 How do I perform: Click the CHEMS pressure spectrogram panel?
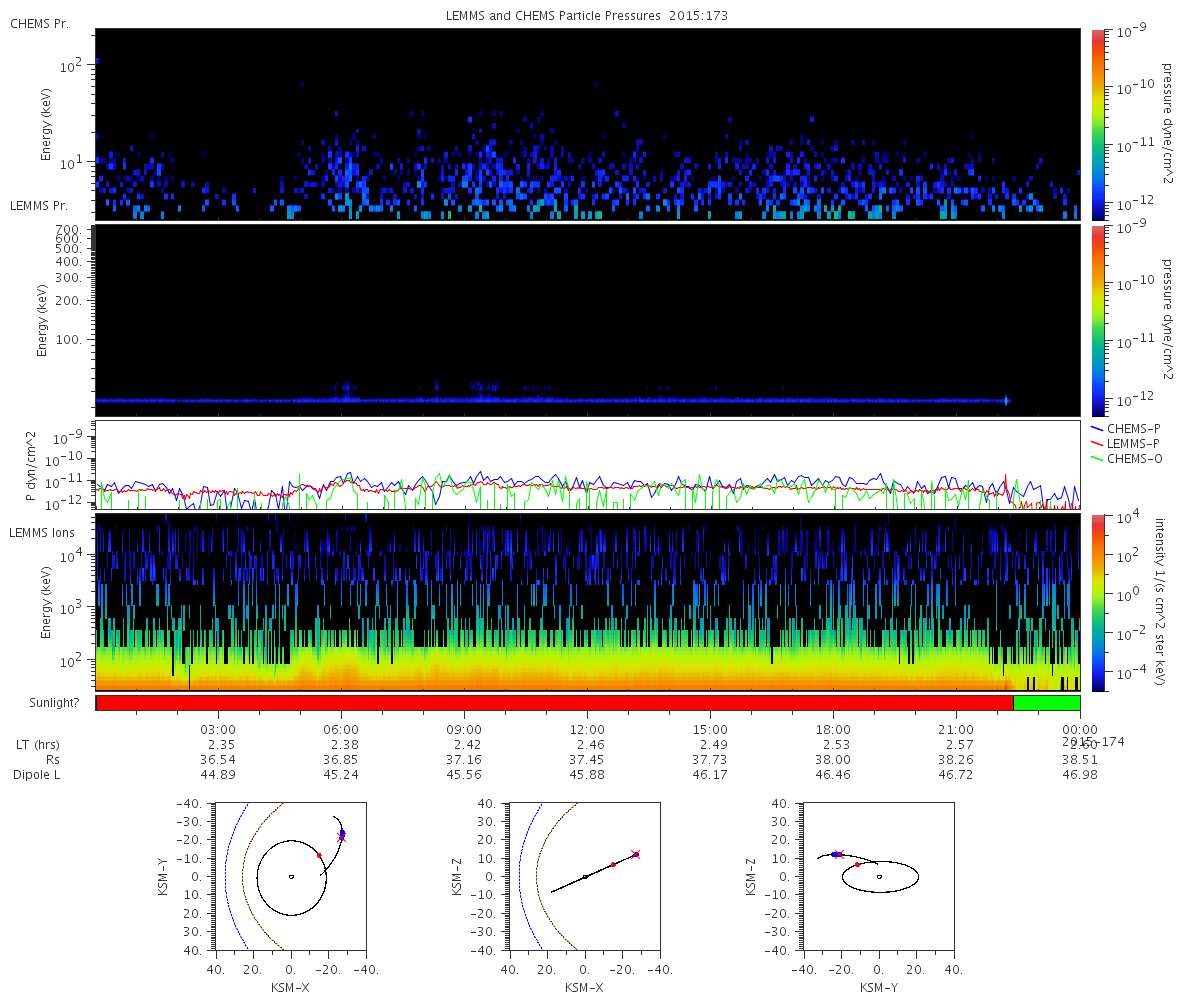click(587, 124)
